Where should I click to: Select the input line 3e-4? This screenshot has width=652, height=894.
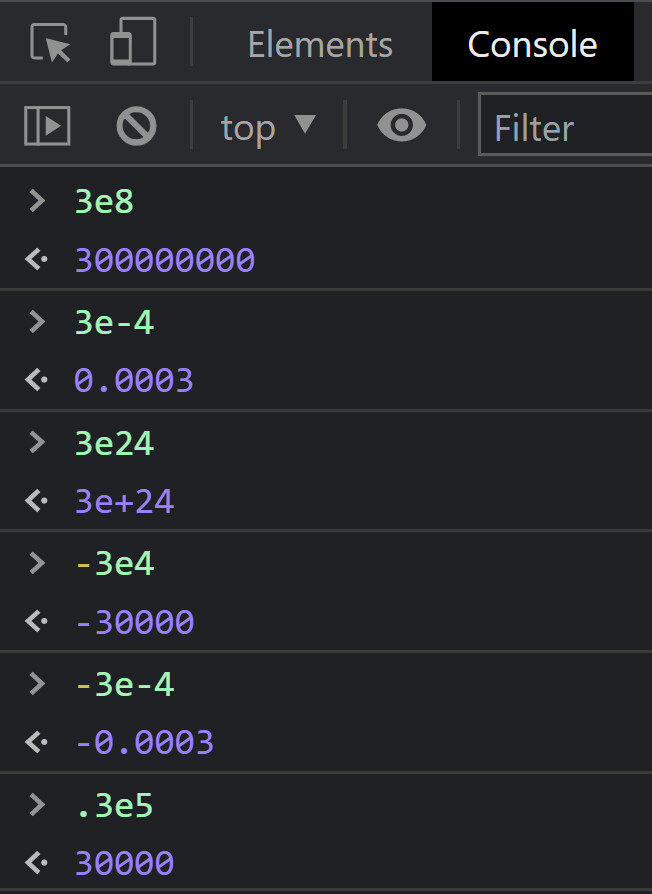[x=114, y=322]
